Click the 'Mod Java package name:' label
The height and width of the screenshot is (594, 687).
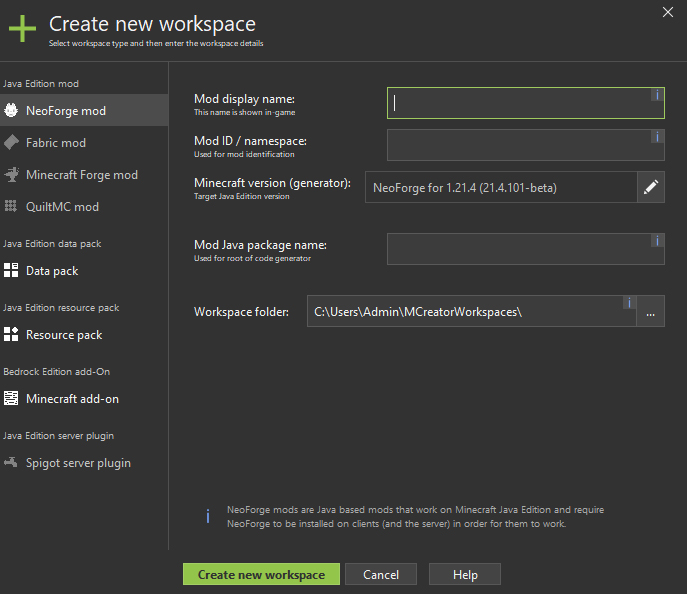click(260, 245)
